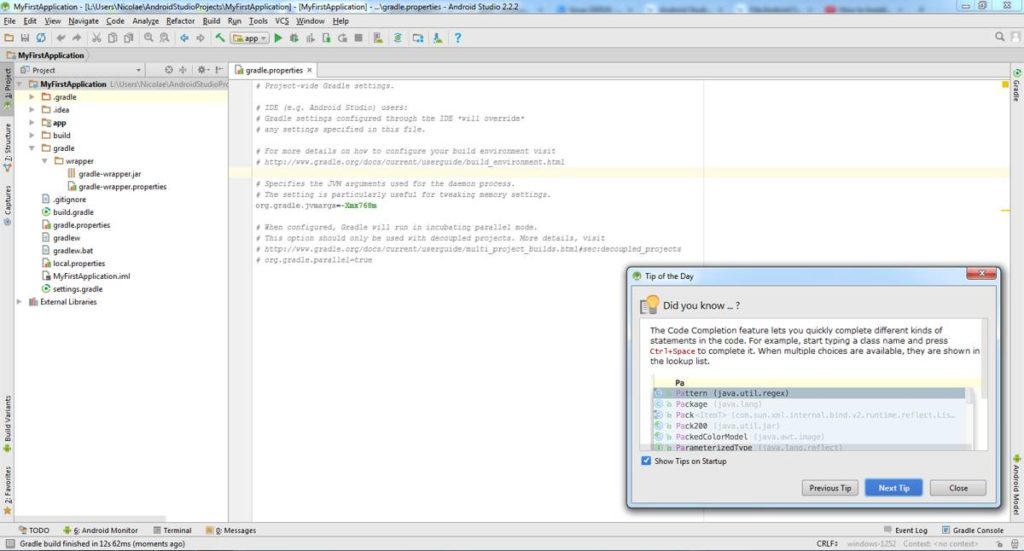Click the Paste toolbar icon
This screenshot has height=551, width=1024.
click(128, 38)
